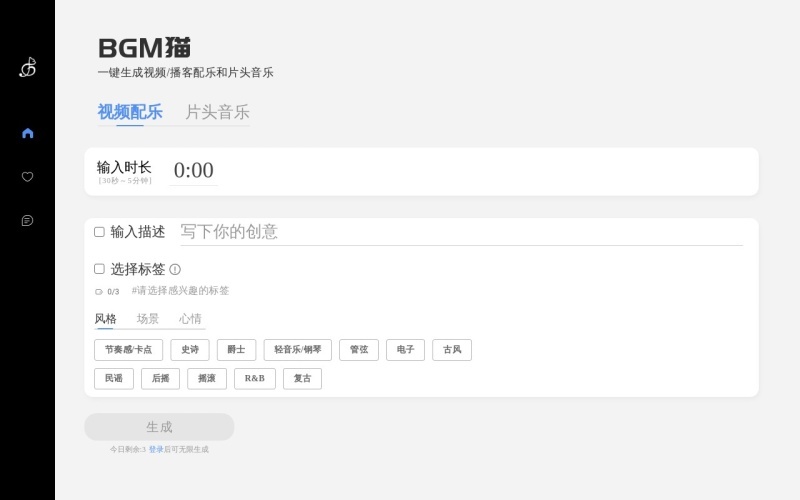Viewport: 800px width, 500px height.
Task: Click the BGM猫 music note logo
Action: pos(28,67)
